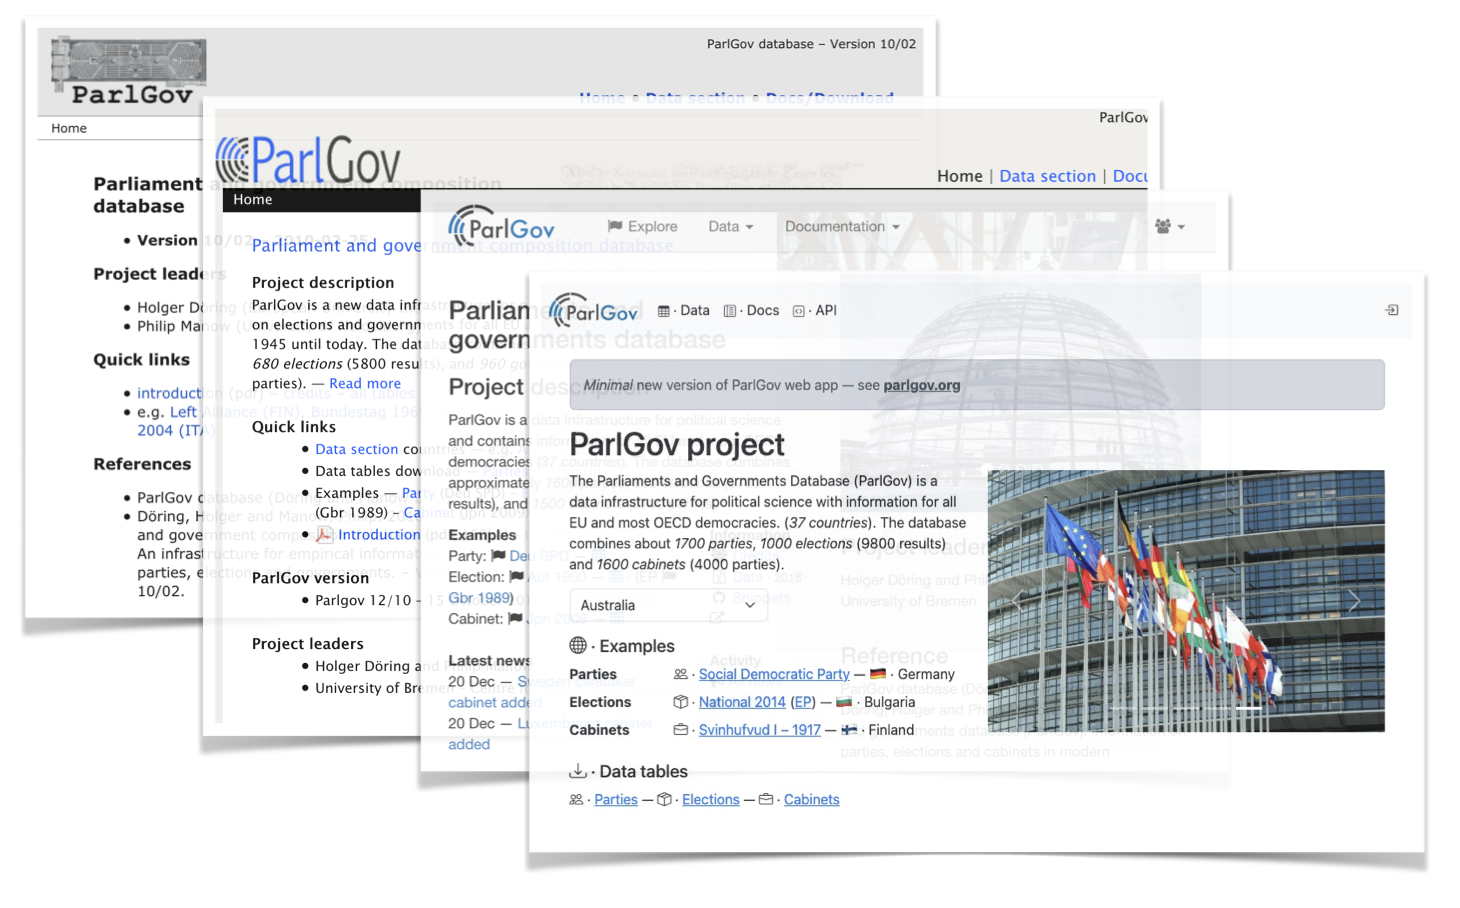This screenshot has height=908, width=1460.
Task: Click the European flags carousel photo
Action: point(1186,601)
